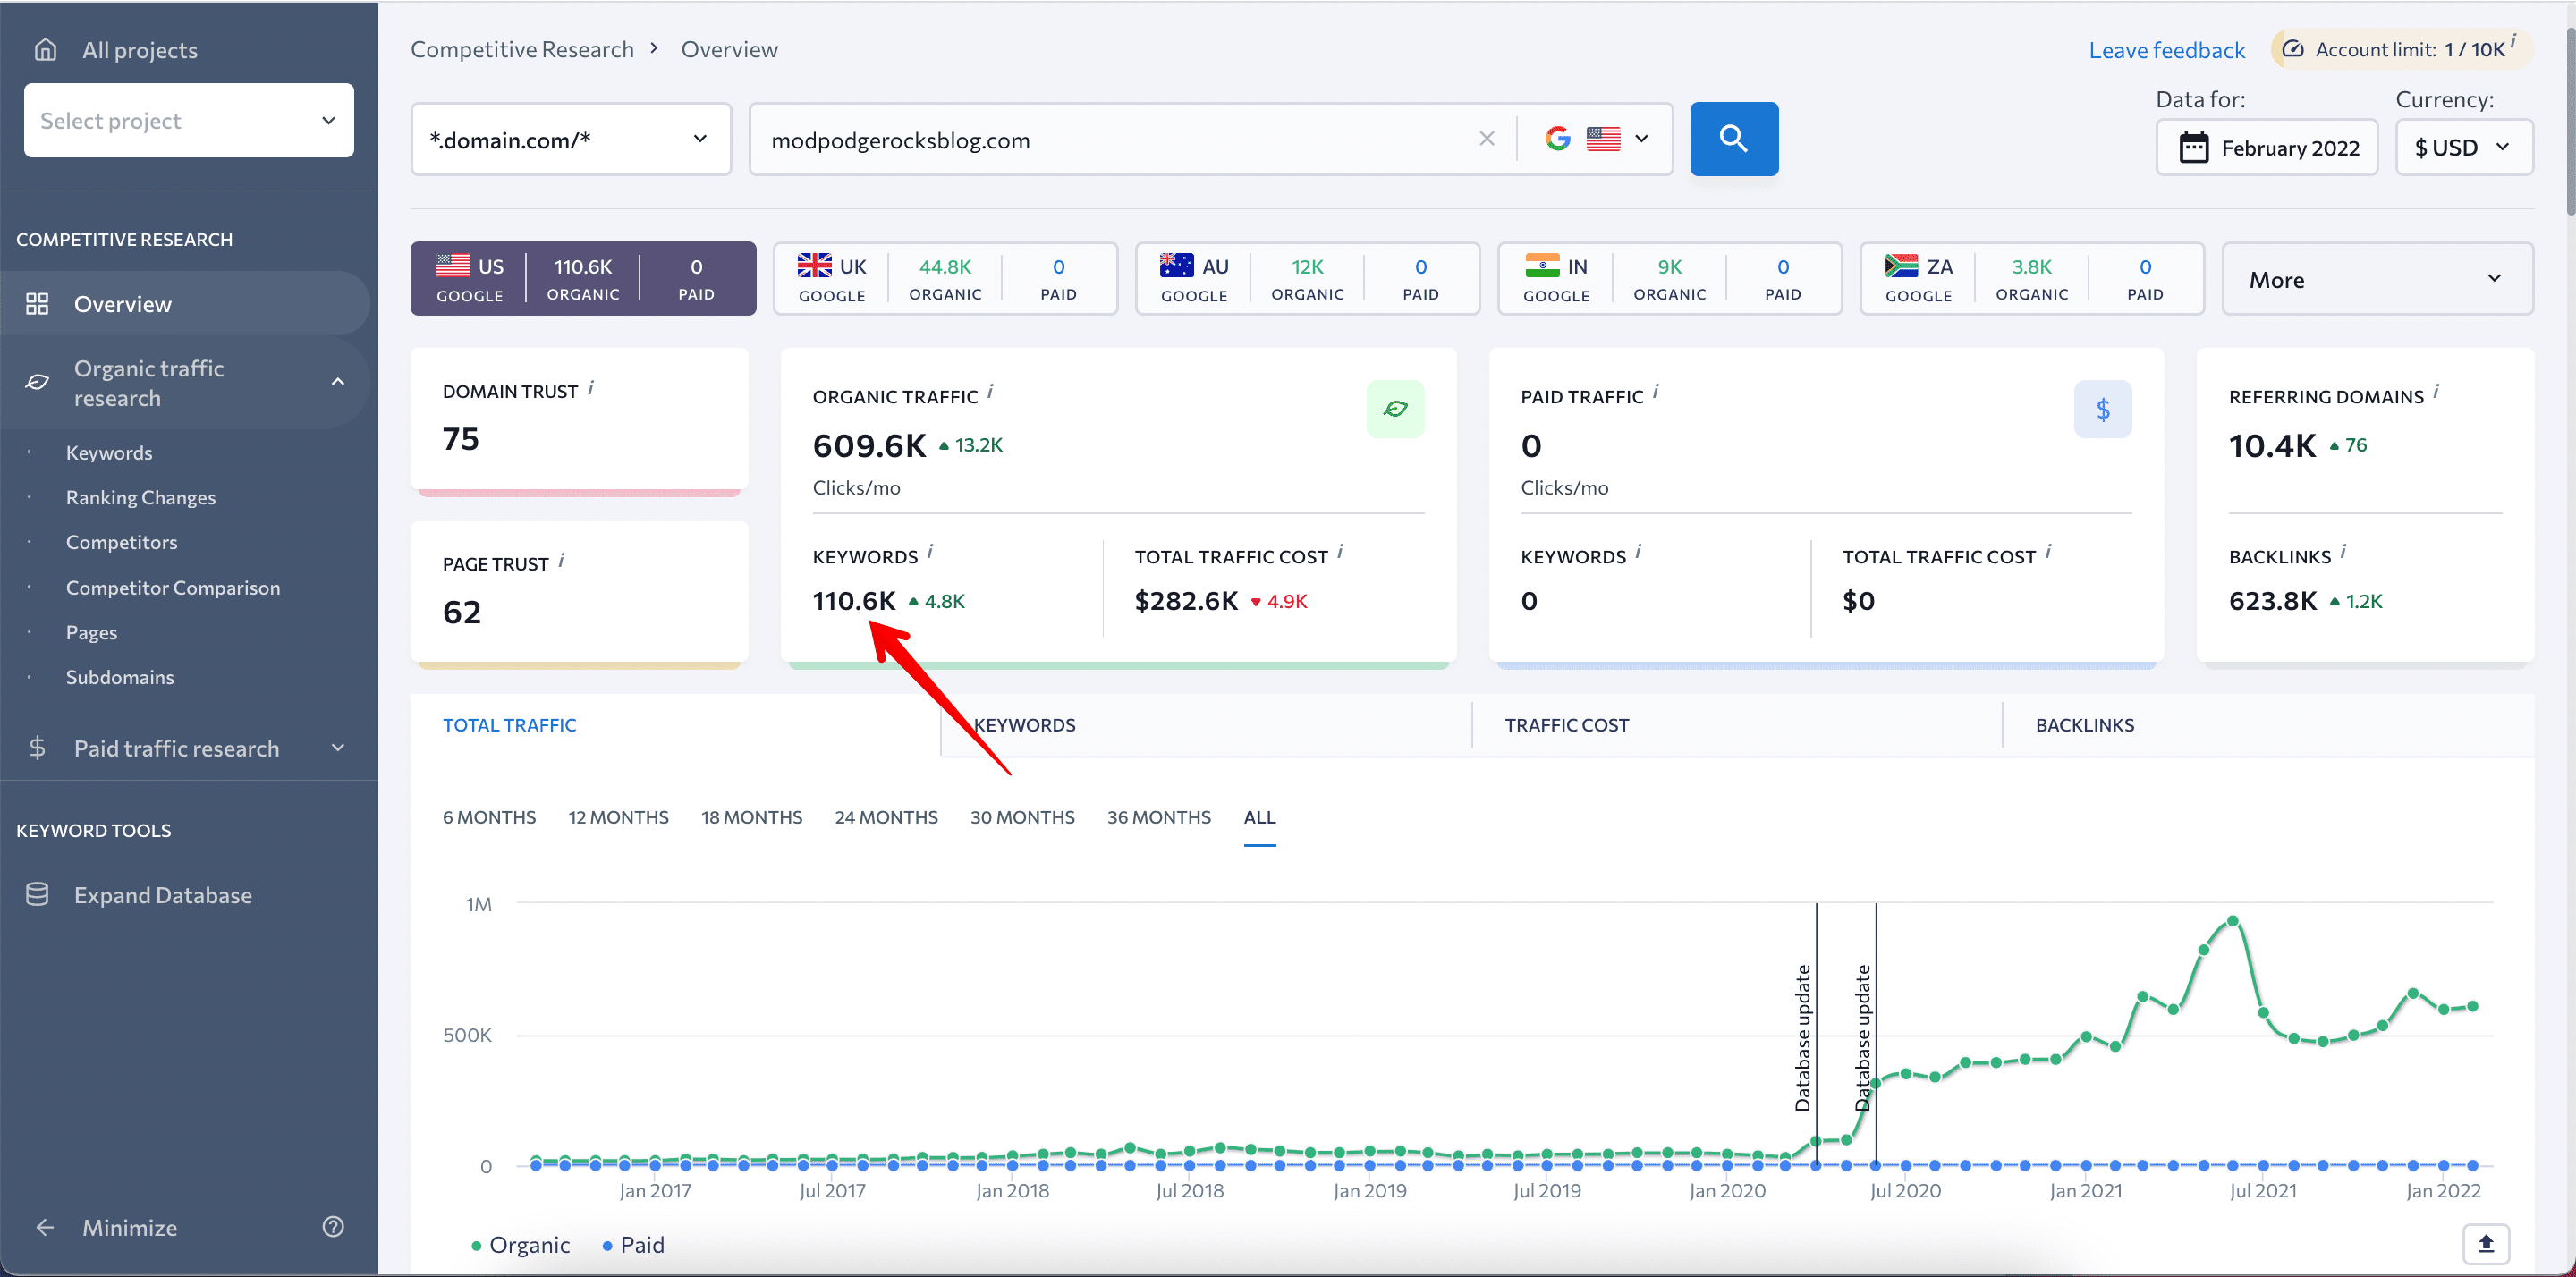Select the 24 MONTHS time range
This screenshot has height=1277, width=2576.
pos(886,817)
